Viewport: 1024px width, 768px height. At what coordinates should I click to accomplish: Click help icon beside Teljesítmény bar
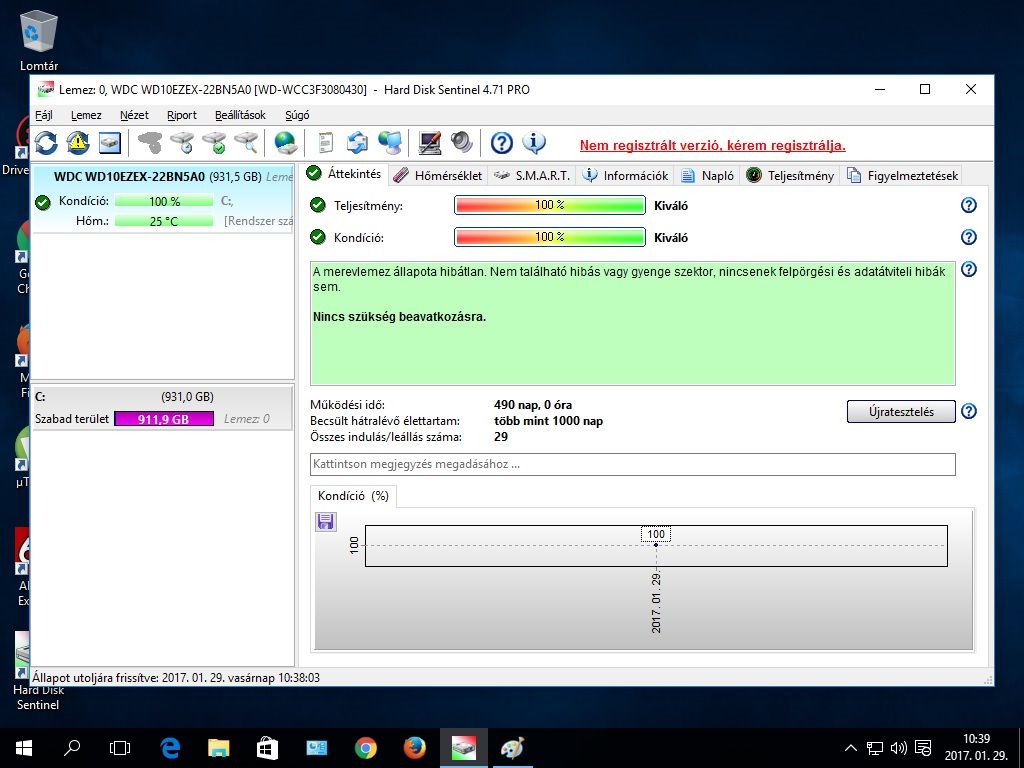coord(968,205)
